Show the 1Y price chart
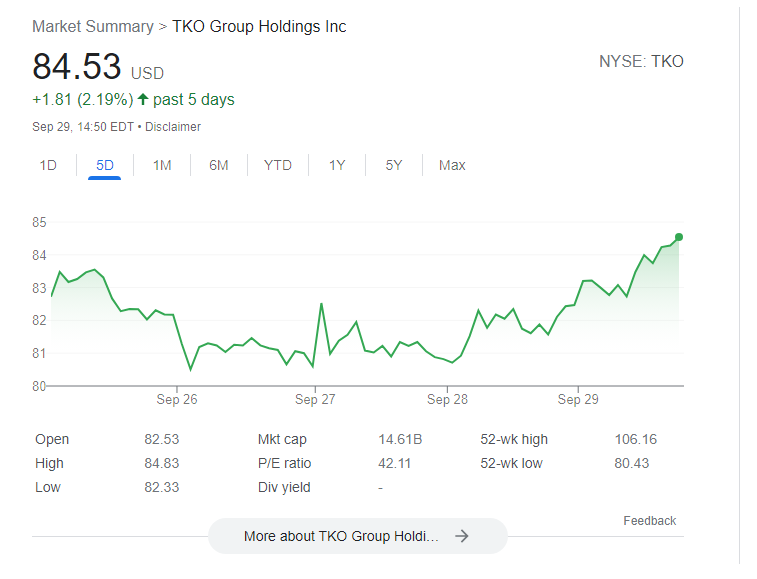Screen dimensions: 757x579 (337, 165)
